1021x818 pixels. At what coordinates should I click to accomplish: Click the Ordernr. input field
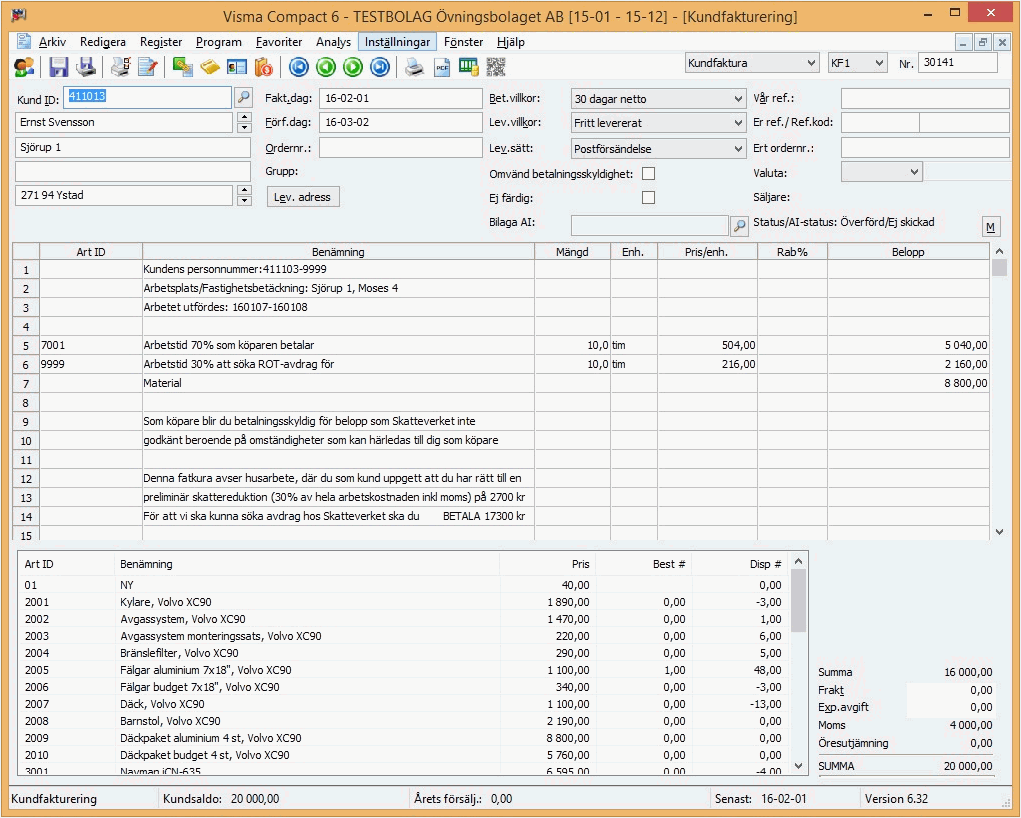pyautogui.click(x=400, y=148)
